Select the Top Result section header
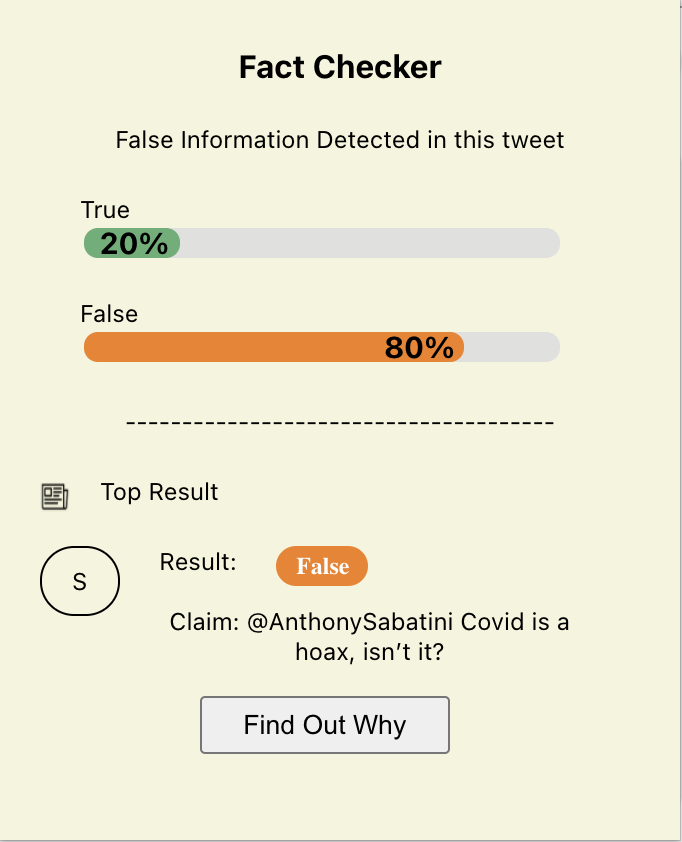Image resolution: width=682 pixels, height=842 pixels. pyautogui.click(x=159, y=492)
